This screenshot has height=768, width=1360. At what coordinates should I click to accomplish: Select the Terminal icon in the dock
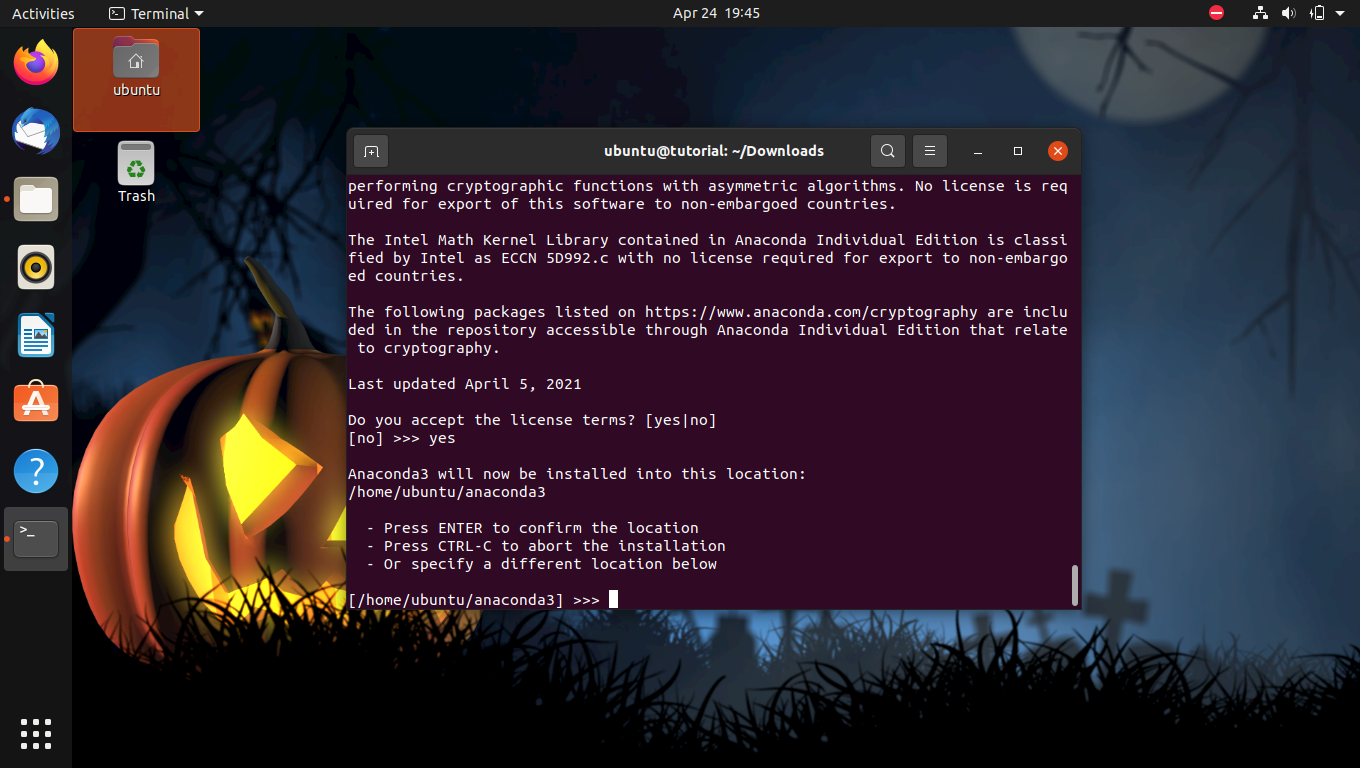tap(36, 539)
